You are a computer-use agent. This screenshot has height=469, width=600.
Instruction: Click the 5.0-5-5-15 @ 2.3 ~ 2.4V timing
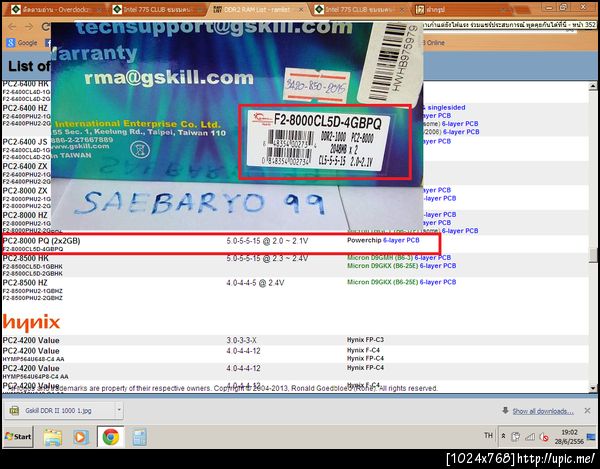pyautogui.click(x=267, y=258)
